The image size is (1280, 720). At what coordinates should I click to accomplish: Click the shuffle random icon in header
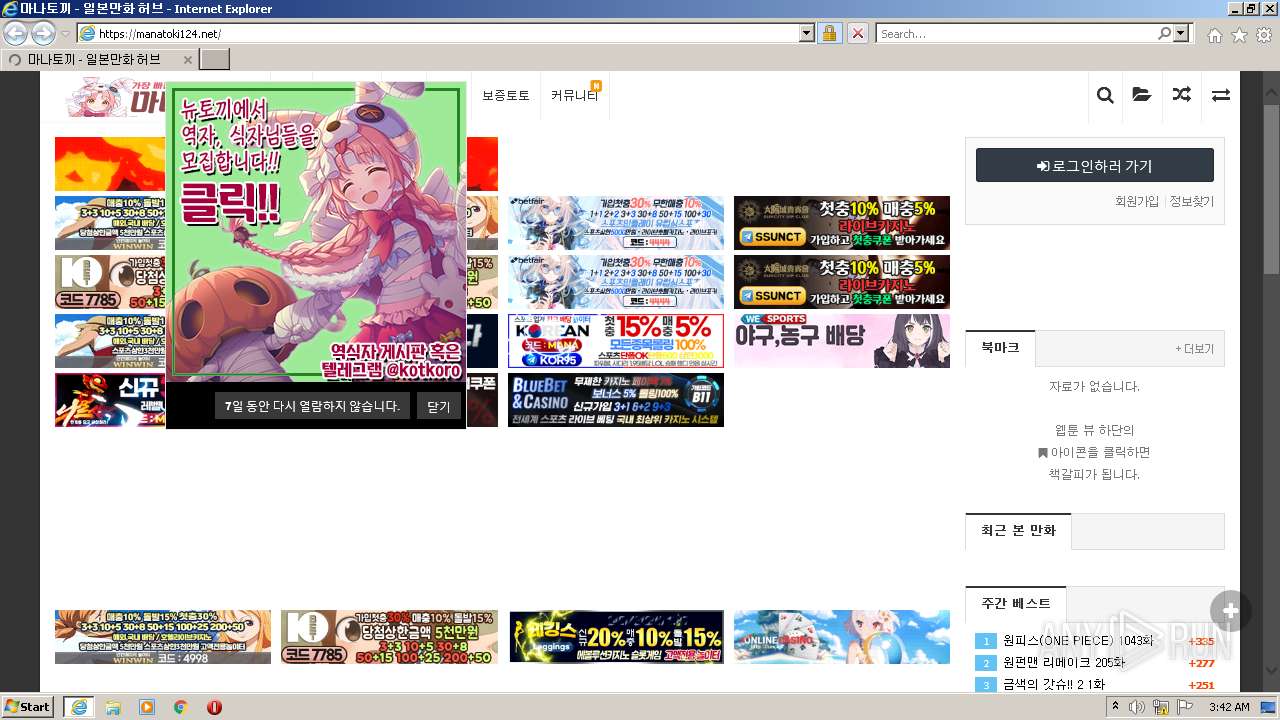click(x=1182, y=95)
